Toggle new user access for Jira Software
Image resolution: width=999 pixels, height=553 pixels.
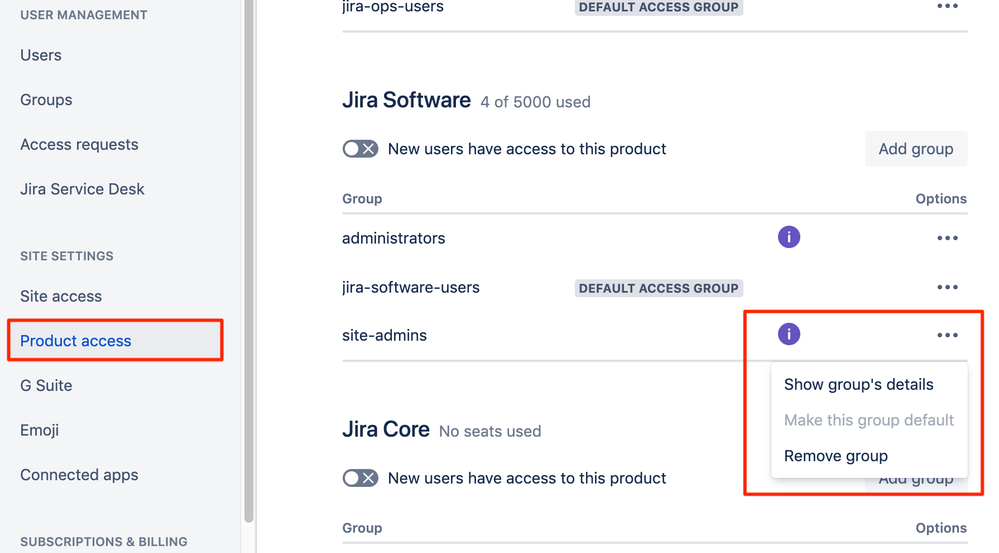pos(360,149)
